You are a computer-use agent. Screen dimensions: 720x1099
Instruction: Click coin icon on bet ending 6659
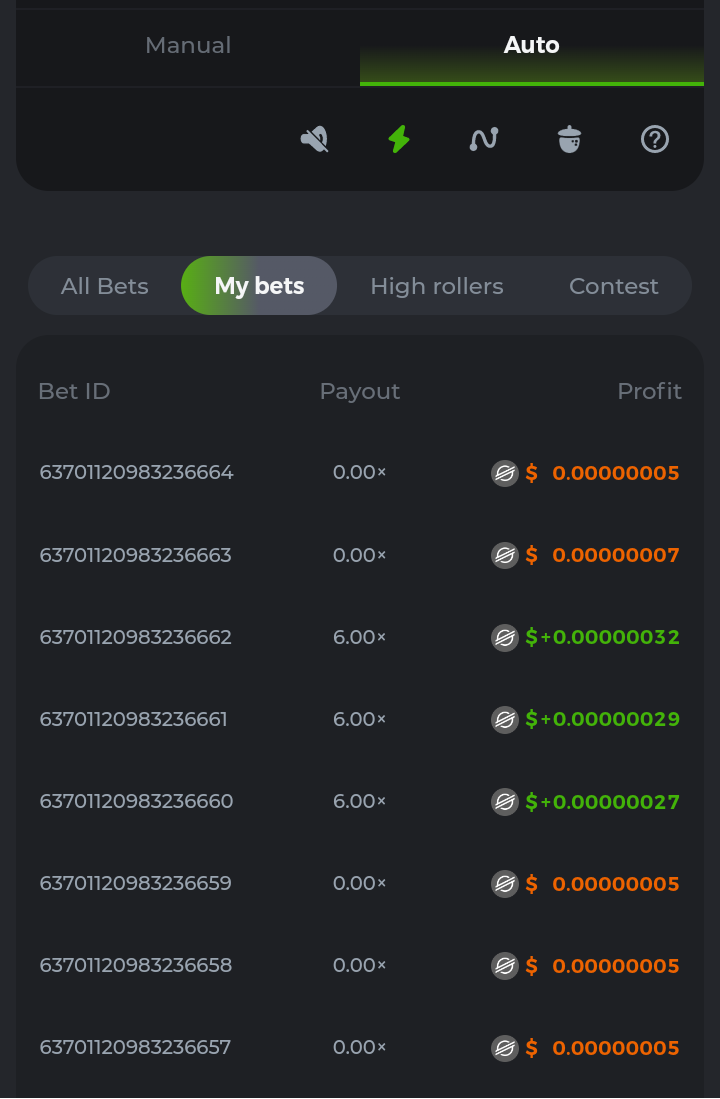(x=505, y=883)
